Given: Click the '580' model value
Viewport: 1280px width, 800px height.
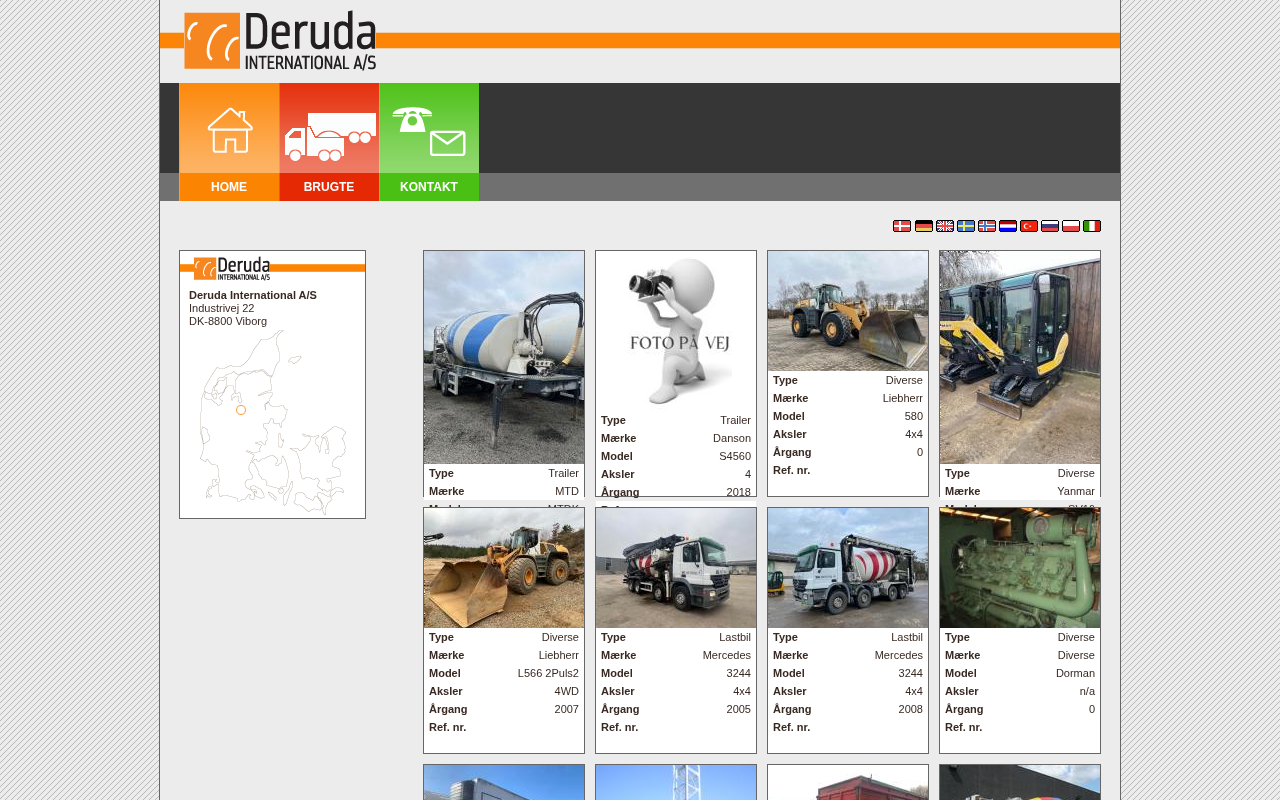Looking at the screenshot, I should pos(914,416).
